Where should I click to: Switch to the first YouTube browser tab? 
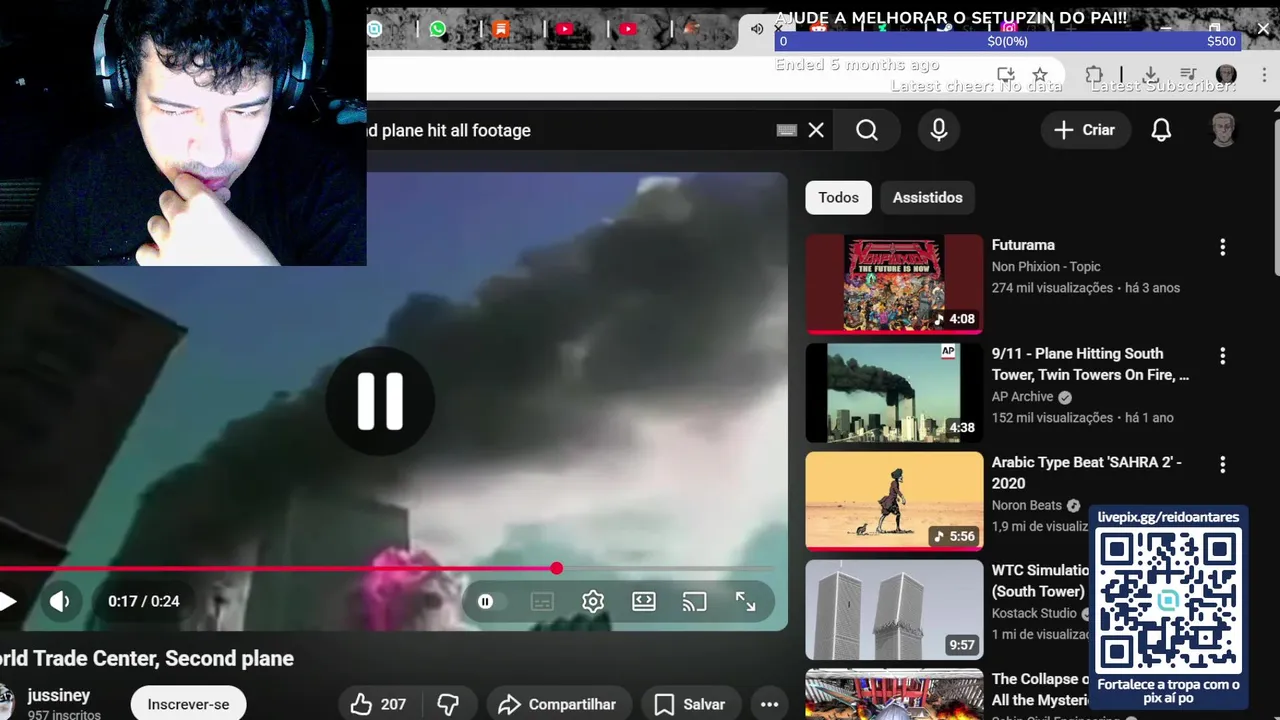[x=564, y=29]
